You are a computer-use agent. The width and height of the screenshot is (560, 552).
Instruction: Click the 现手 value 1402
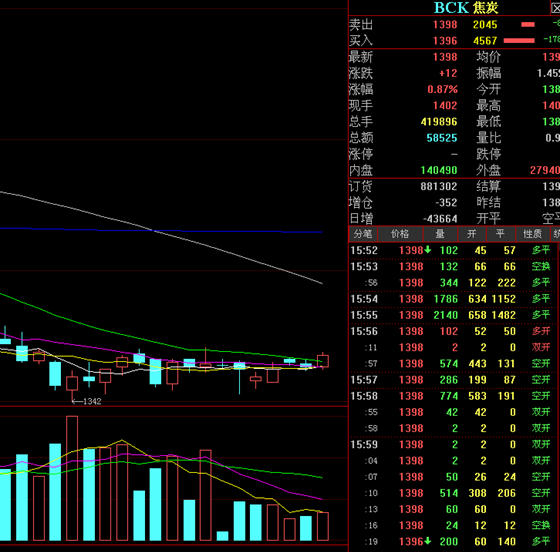point(445,106)
